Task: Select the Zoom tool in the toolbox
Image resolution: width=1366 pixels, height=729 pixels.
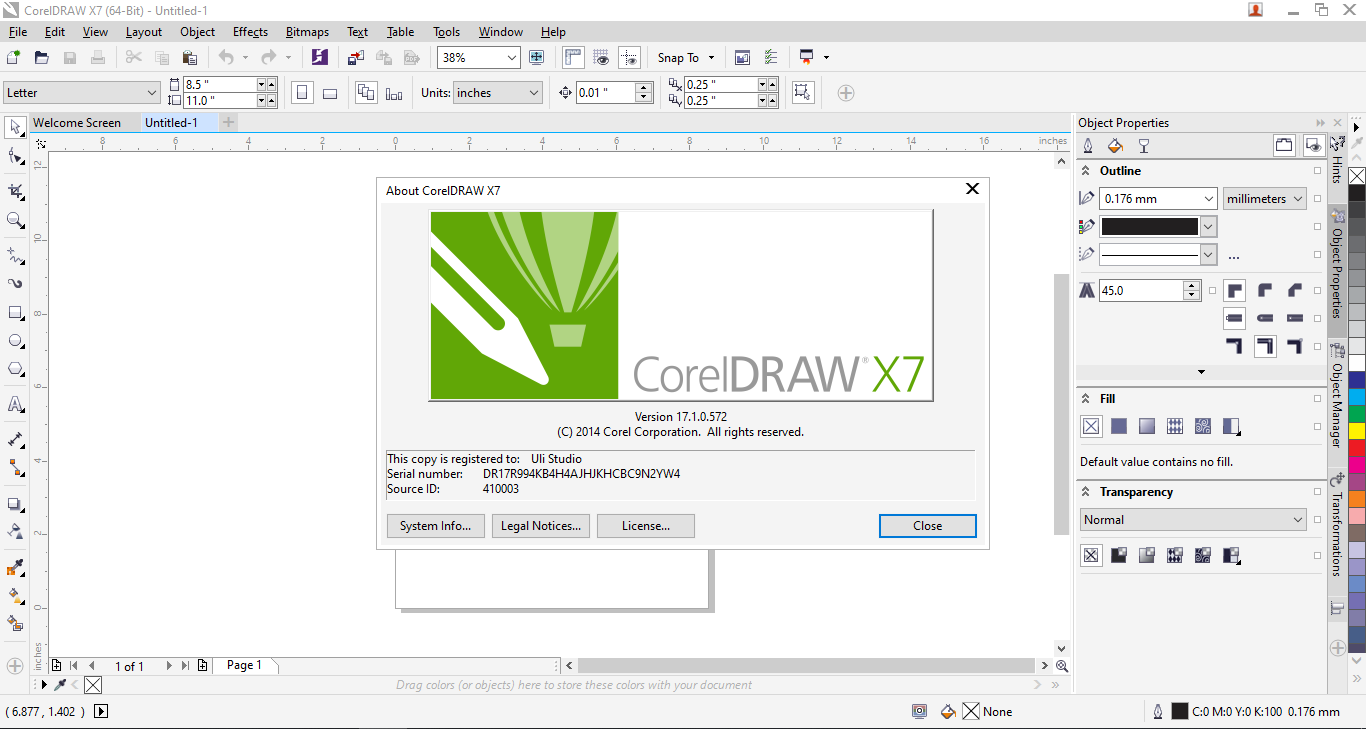Action: [x=14, y=218]
